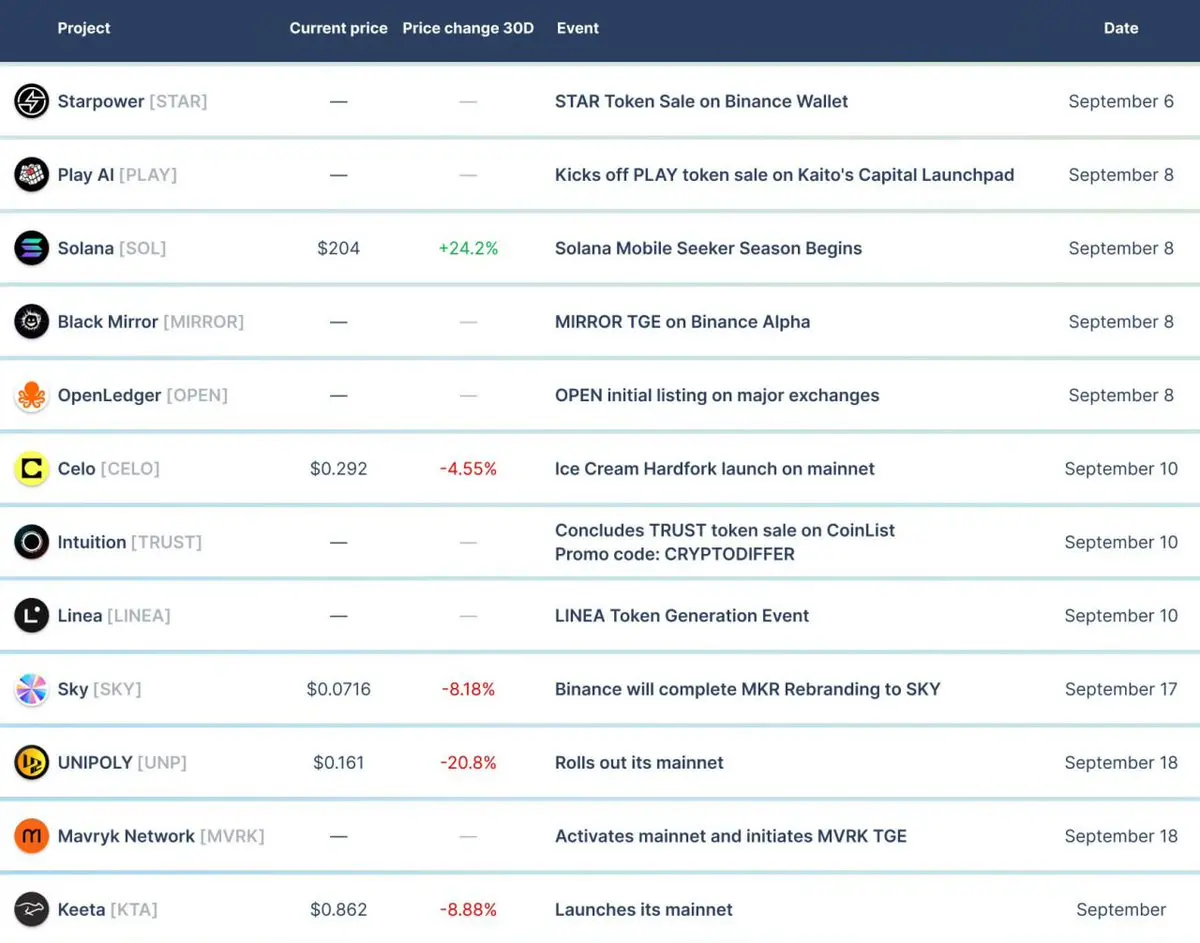Sort by the Project column header
Viewport: 1200px width, 943px height.
pyautogui.click(x=84, y=28)
